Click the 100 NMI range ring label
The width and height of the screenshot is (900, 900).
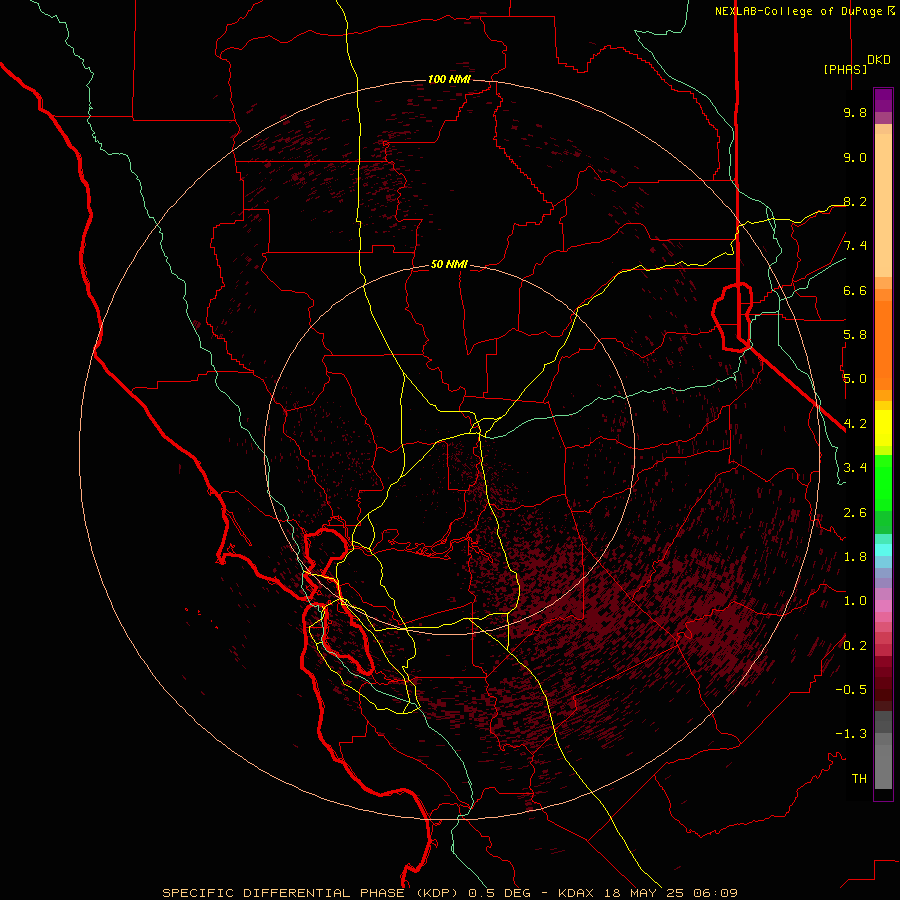tap(449, 79)
